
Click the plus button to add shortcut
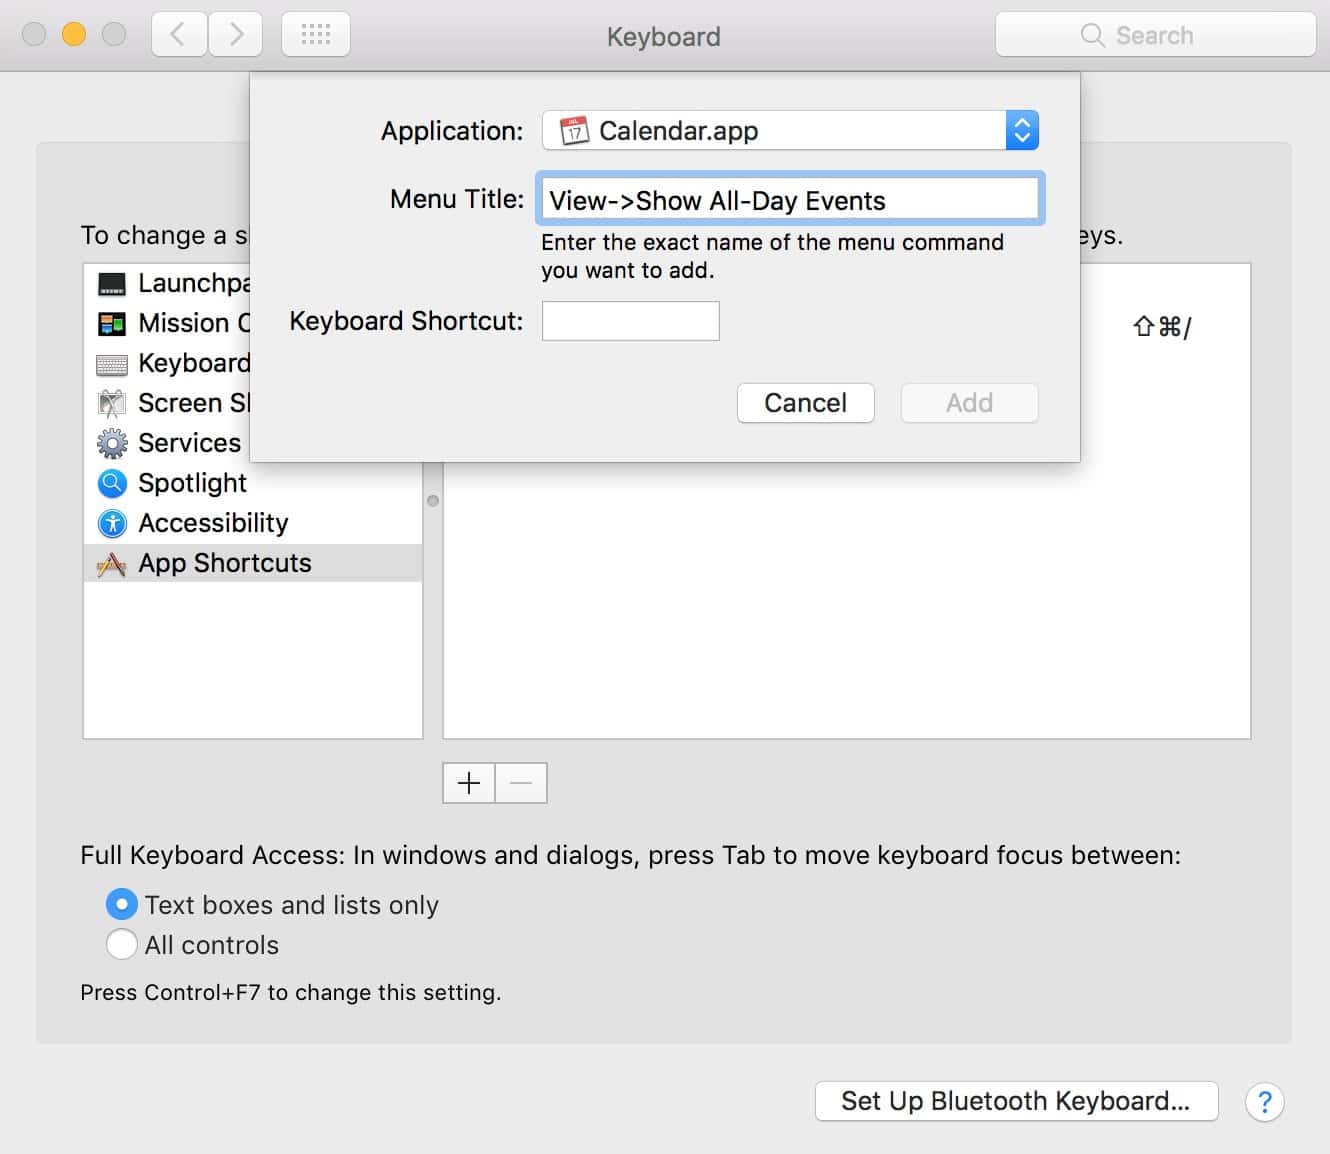point(469,783)
